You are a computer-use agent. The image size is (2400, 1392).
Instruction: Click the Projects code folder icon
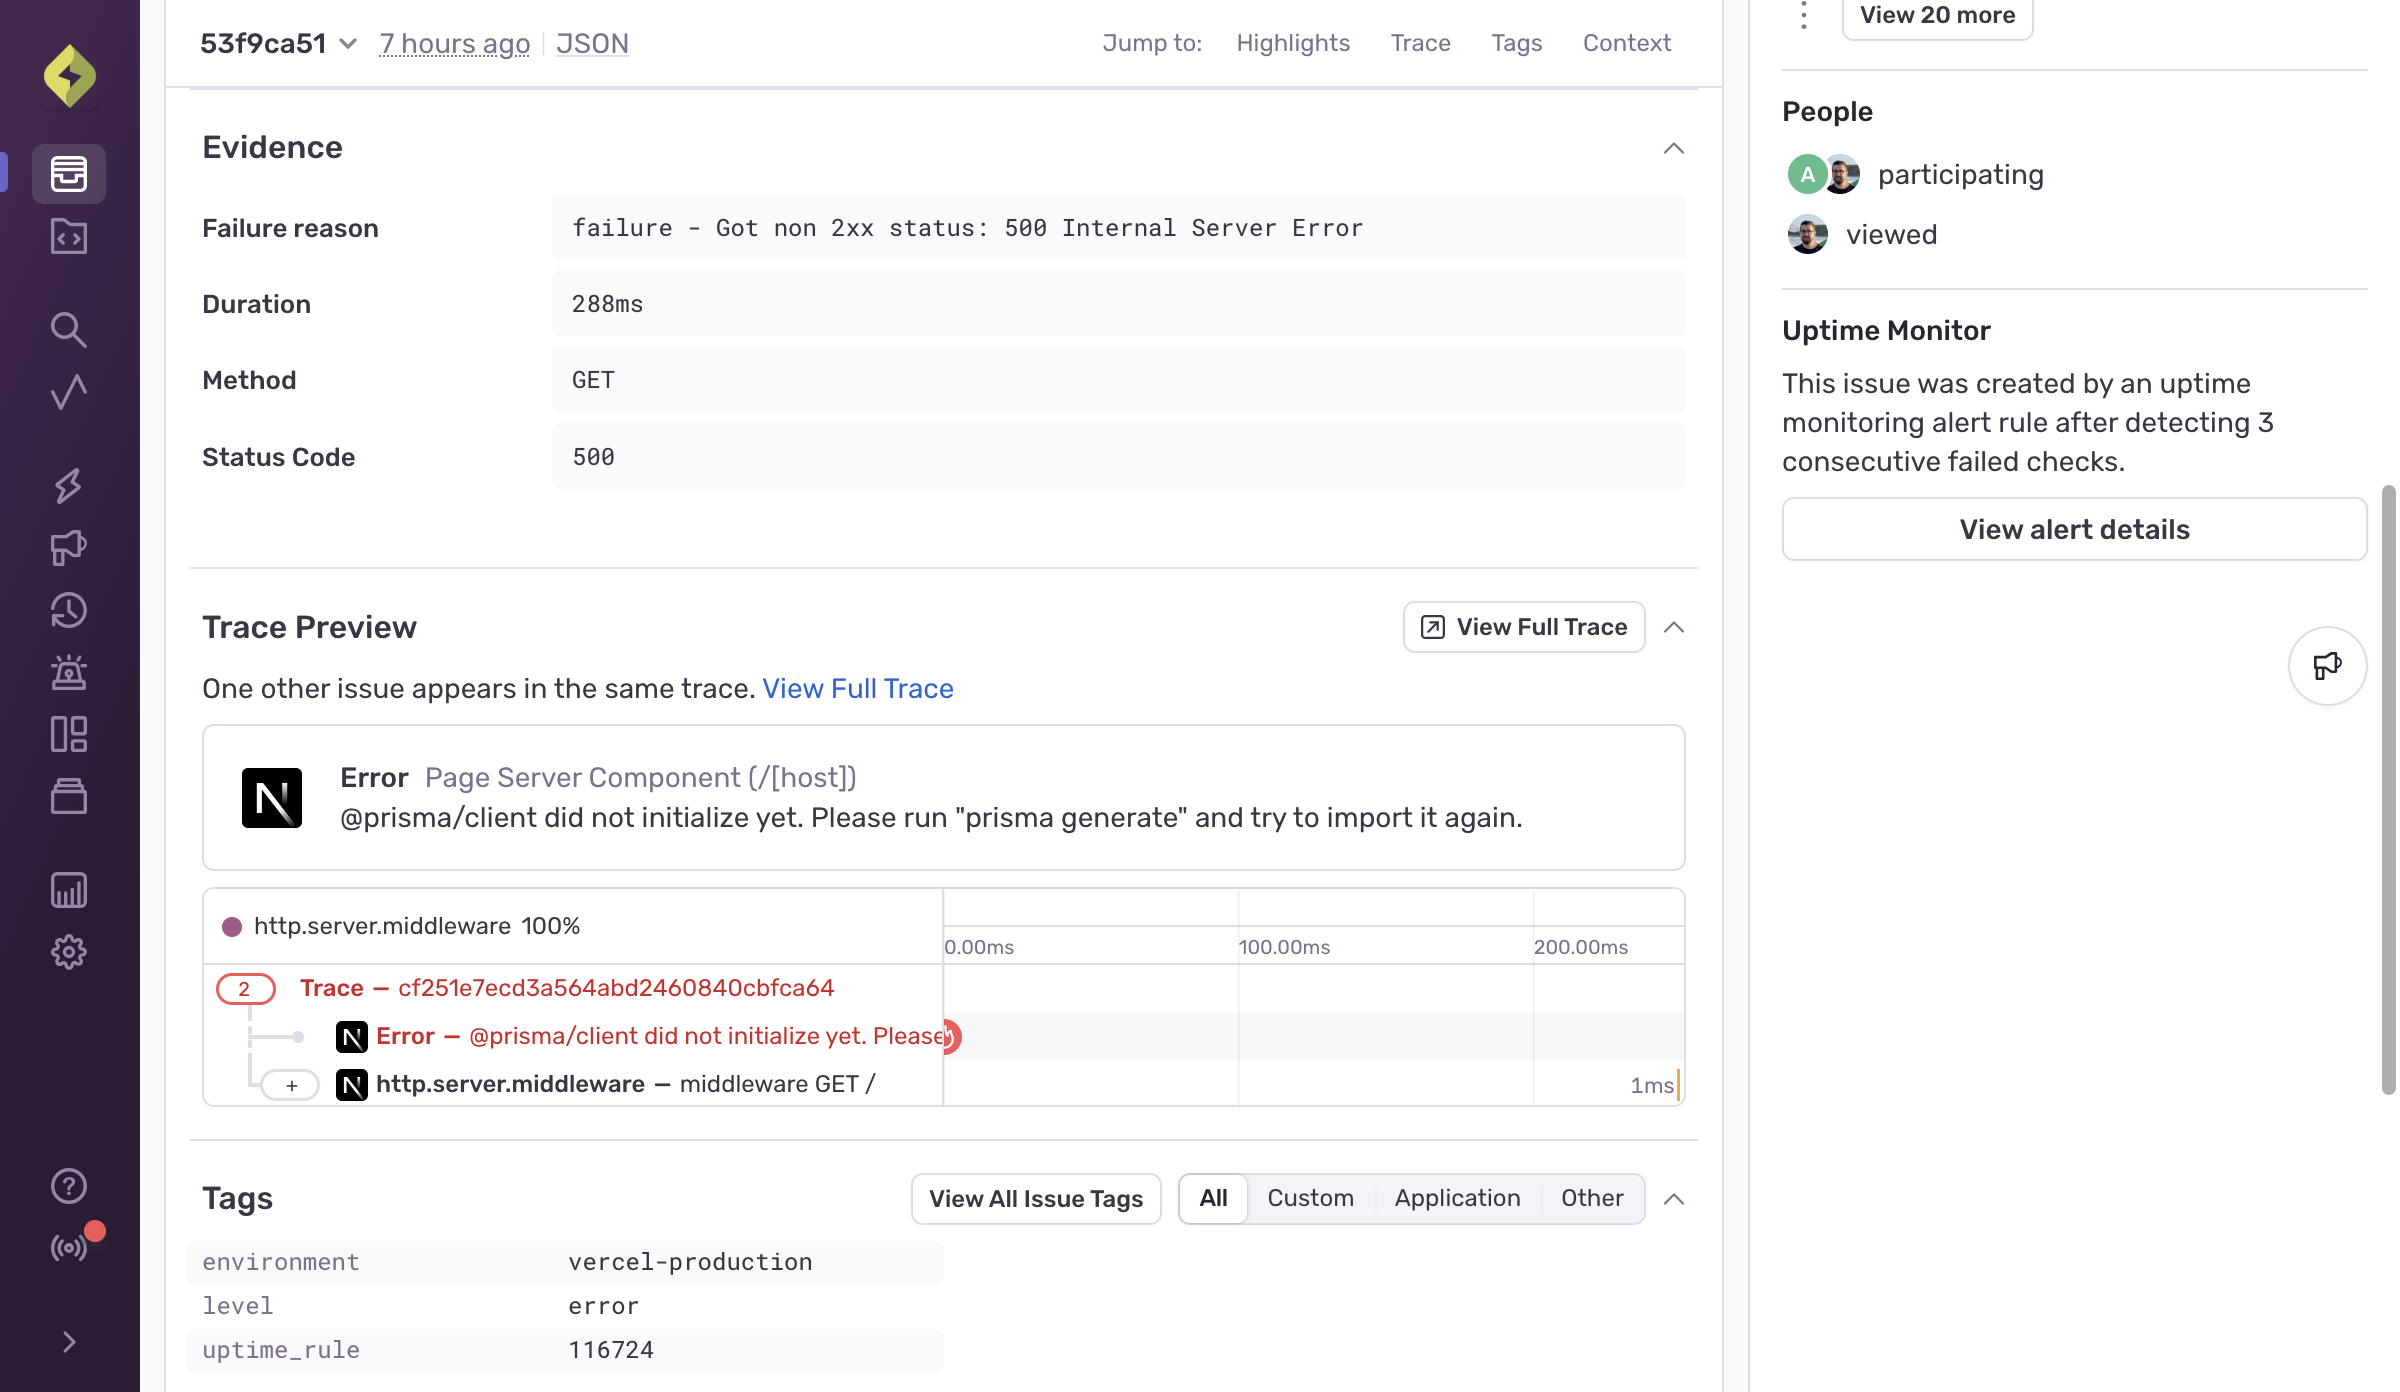click(69, 237)
